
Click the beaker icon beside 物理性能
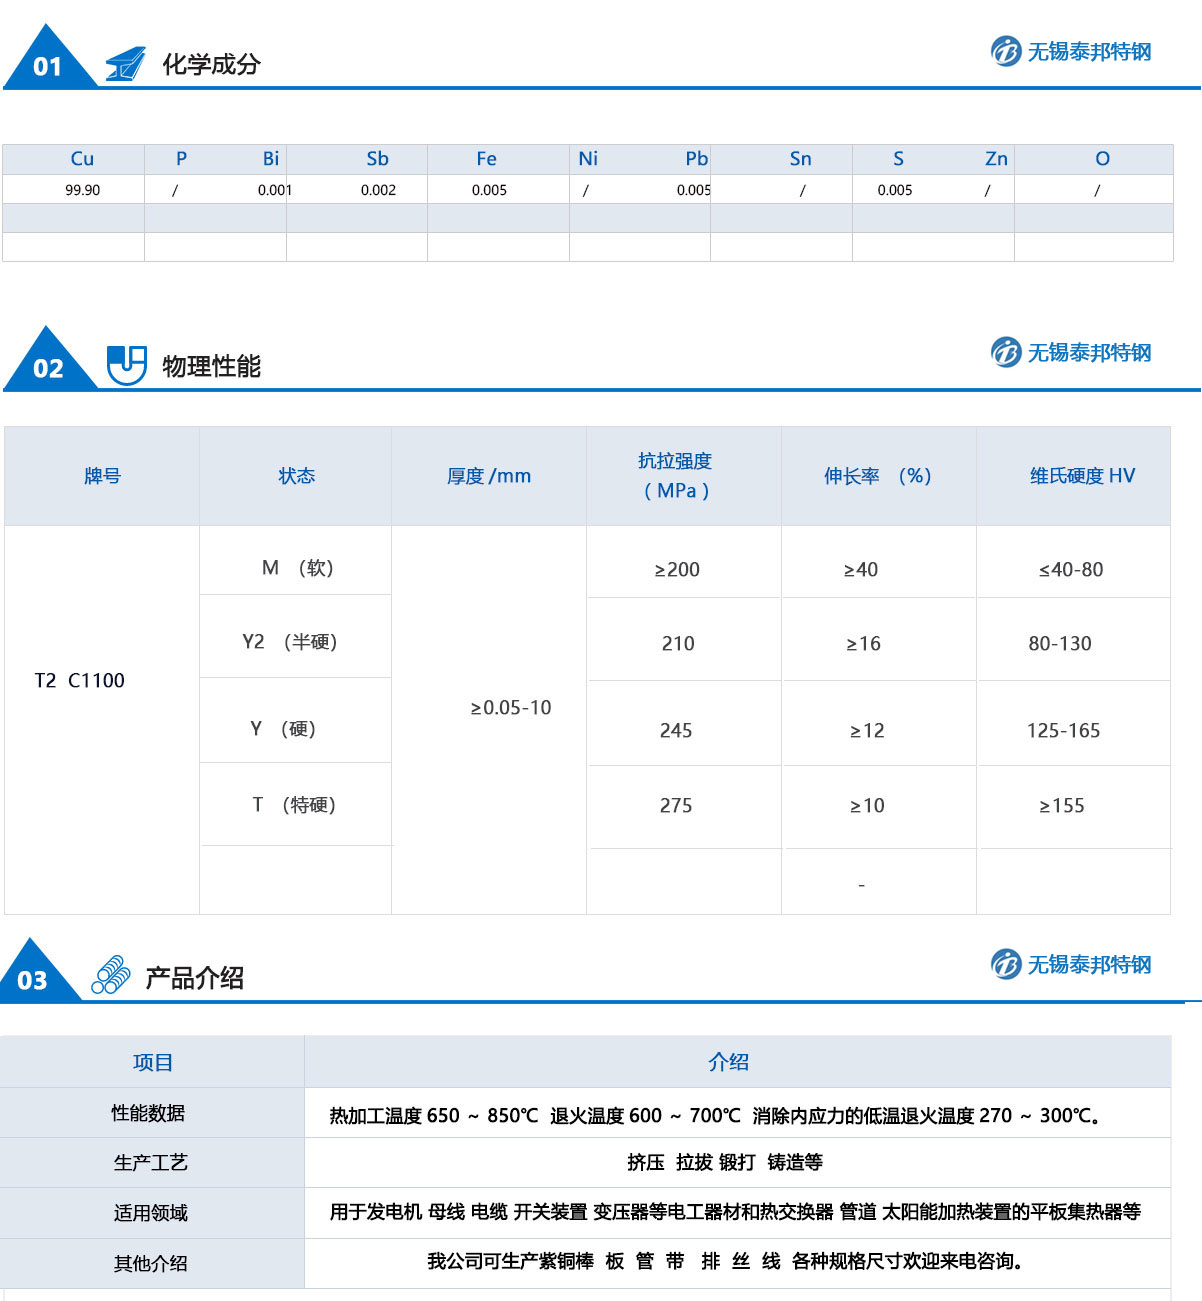[127, 365]
